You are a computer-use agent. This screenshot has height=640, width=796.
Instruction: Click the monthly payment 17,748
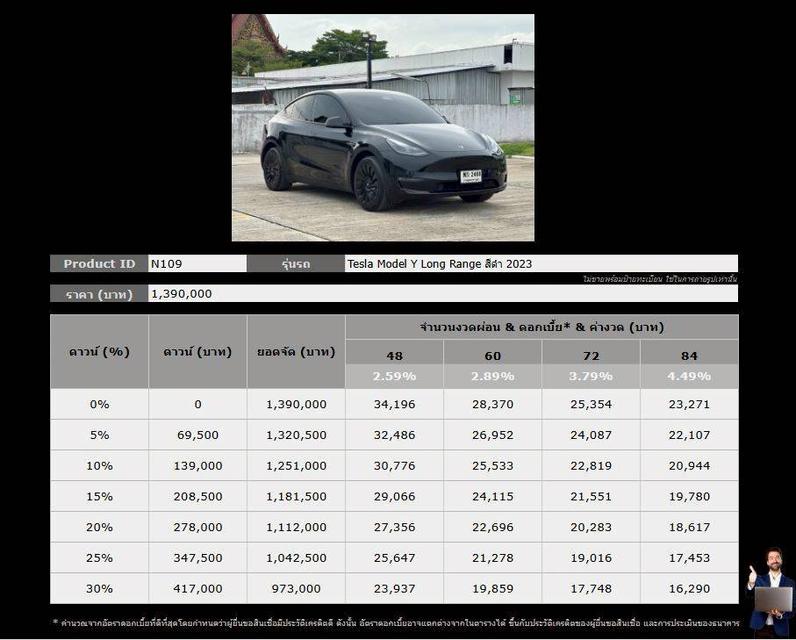tap(591, 589)
